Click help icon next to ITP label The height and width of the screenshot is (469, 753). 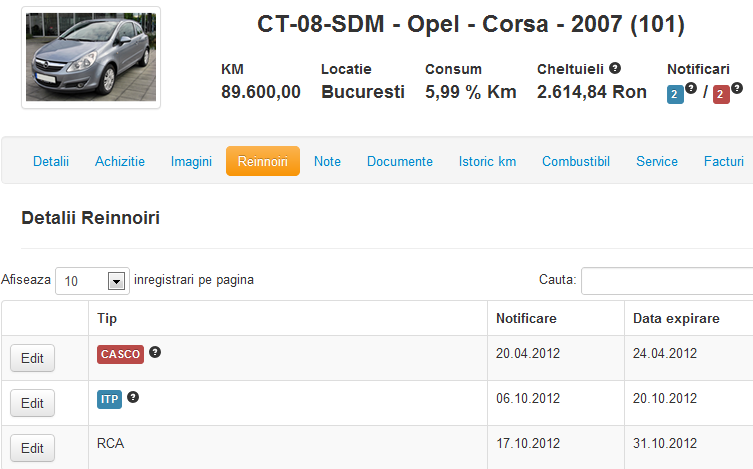pyautogui.click(x=133, y=397)
